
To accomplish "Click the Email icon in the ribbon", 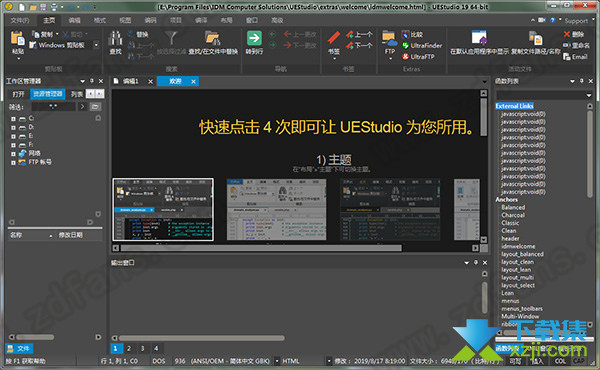I will (576, 57).
